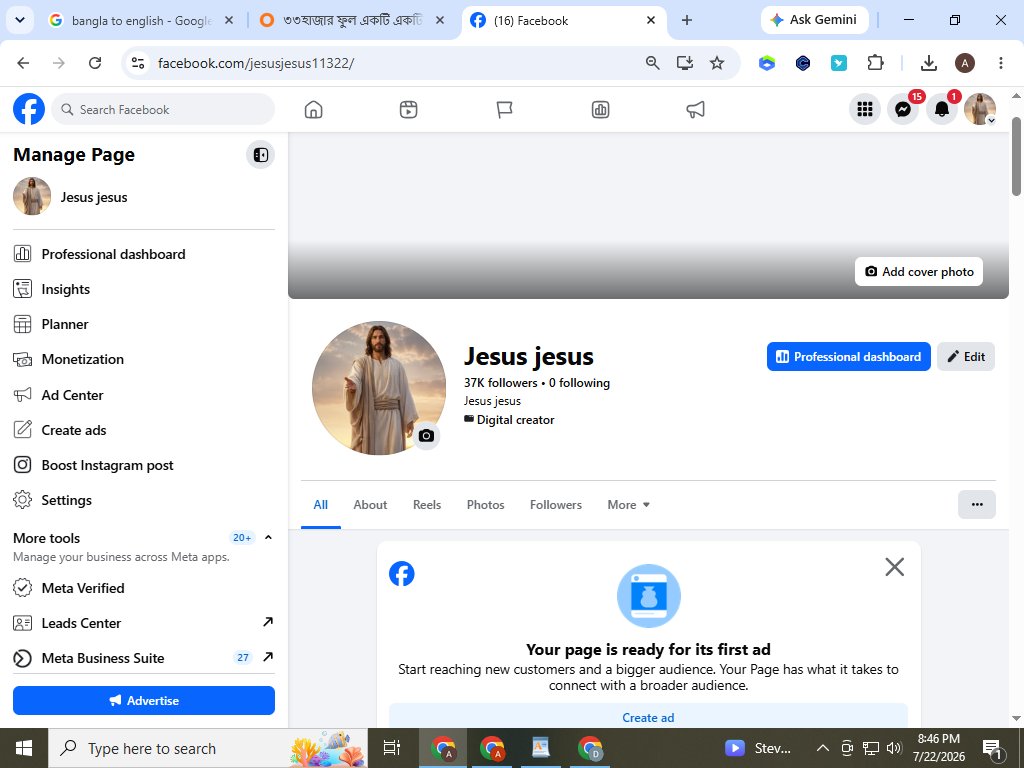Click the Pages flag icon

tap(504, 110)
